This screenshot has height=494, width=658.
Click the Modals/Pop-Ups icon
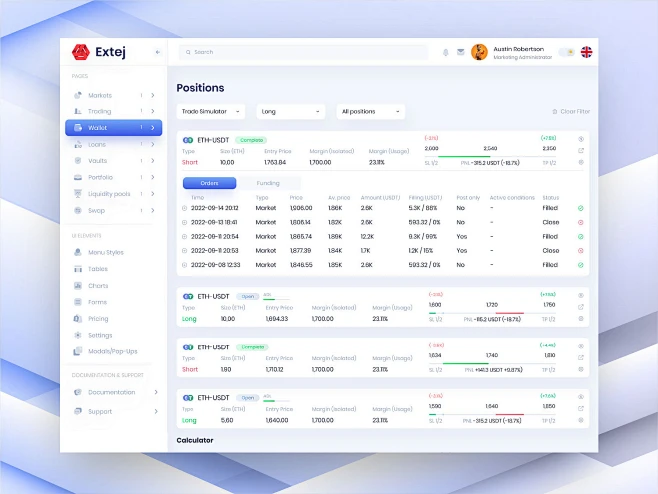pos(78,351)
